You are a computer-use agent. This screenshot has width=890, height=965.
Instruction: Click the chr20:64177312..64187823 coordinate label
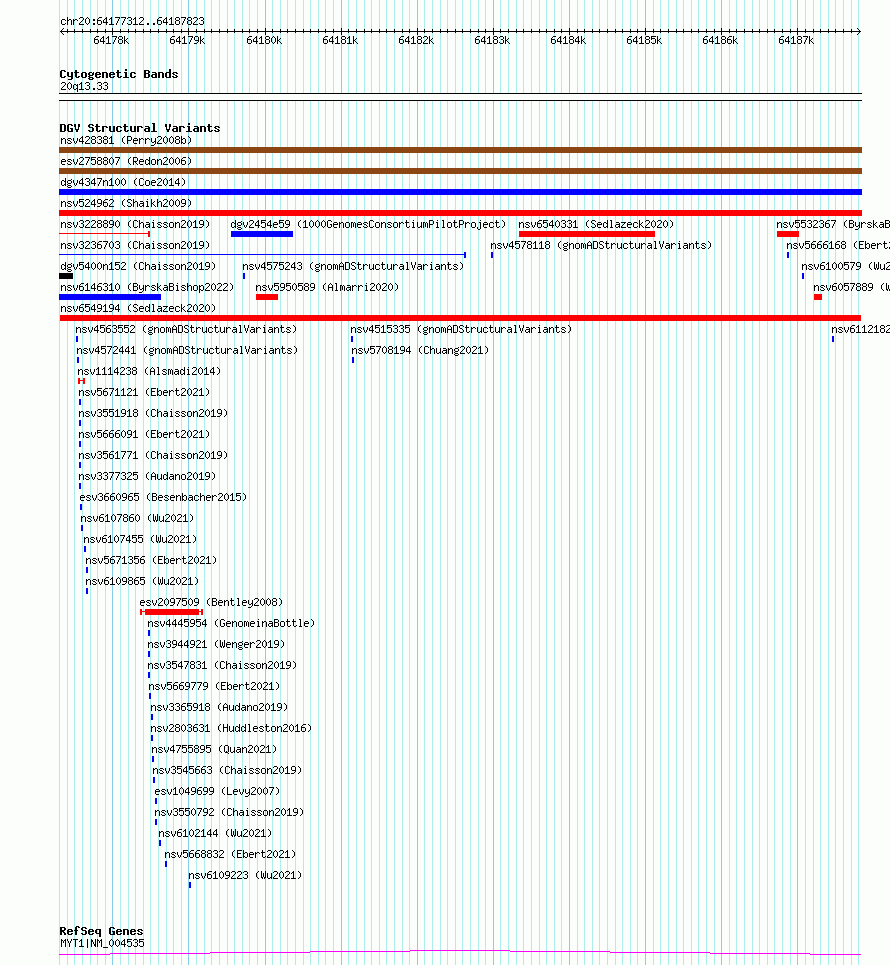(132, 21)
